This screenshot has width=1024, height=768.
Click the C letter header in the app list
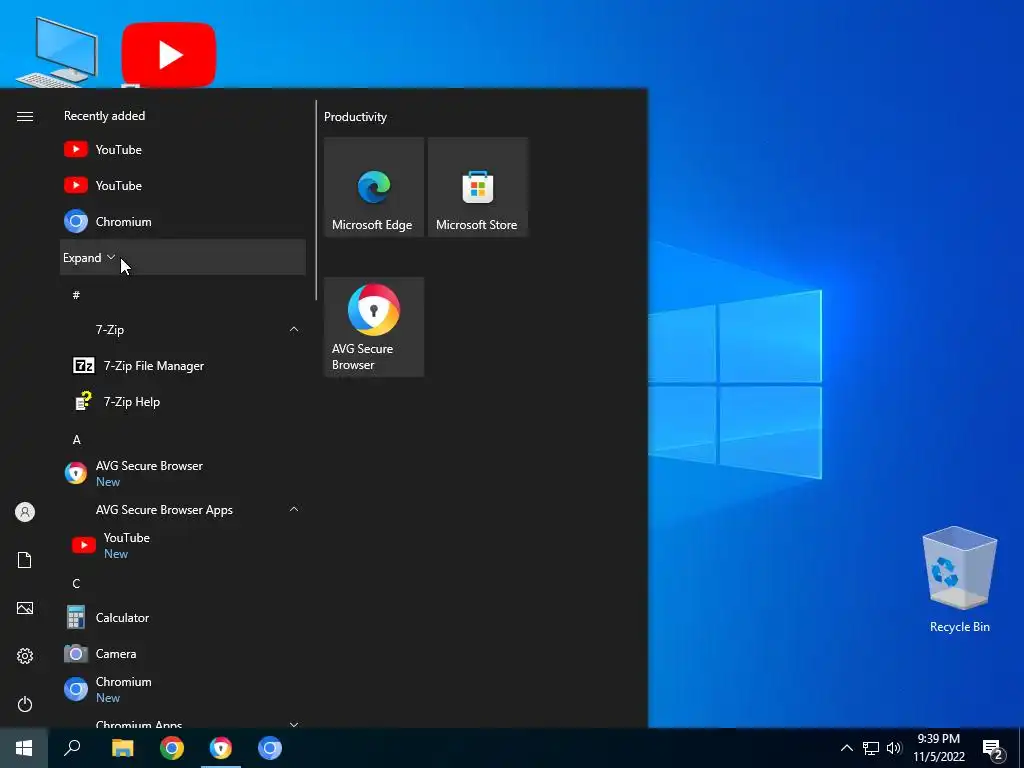point(76,583)
